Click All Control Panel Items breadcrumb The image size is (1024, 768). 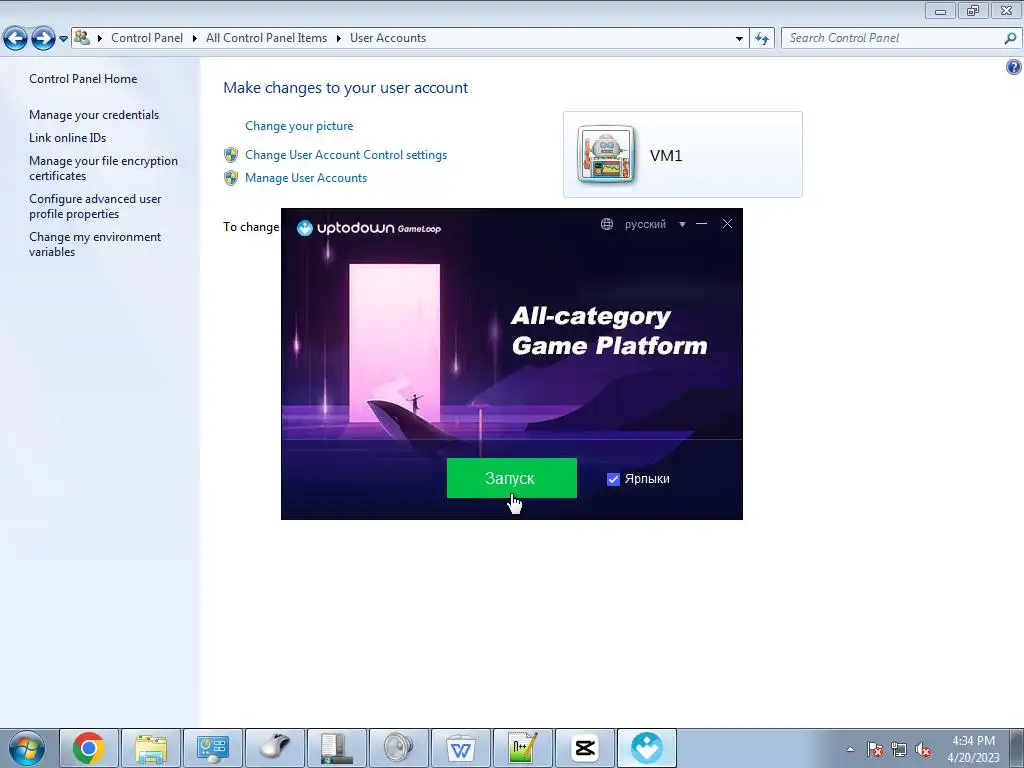tap(266, 38)
